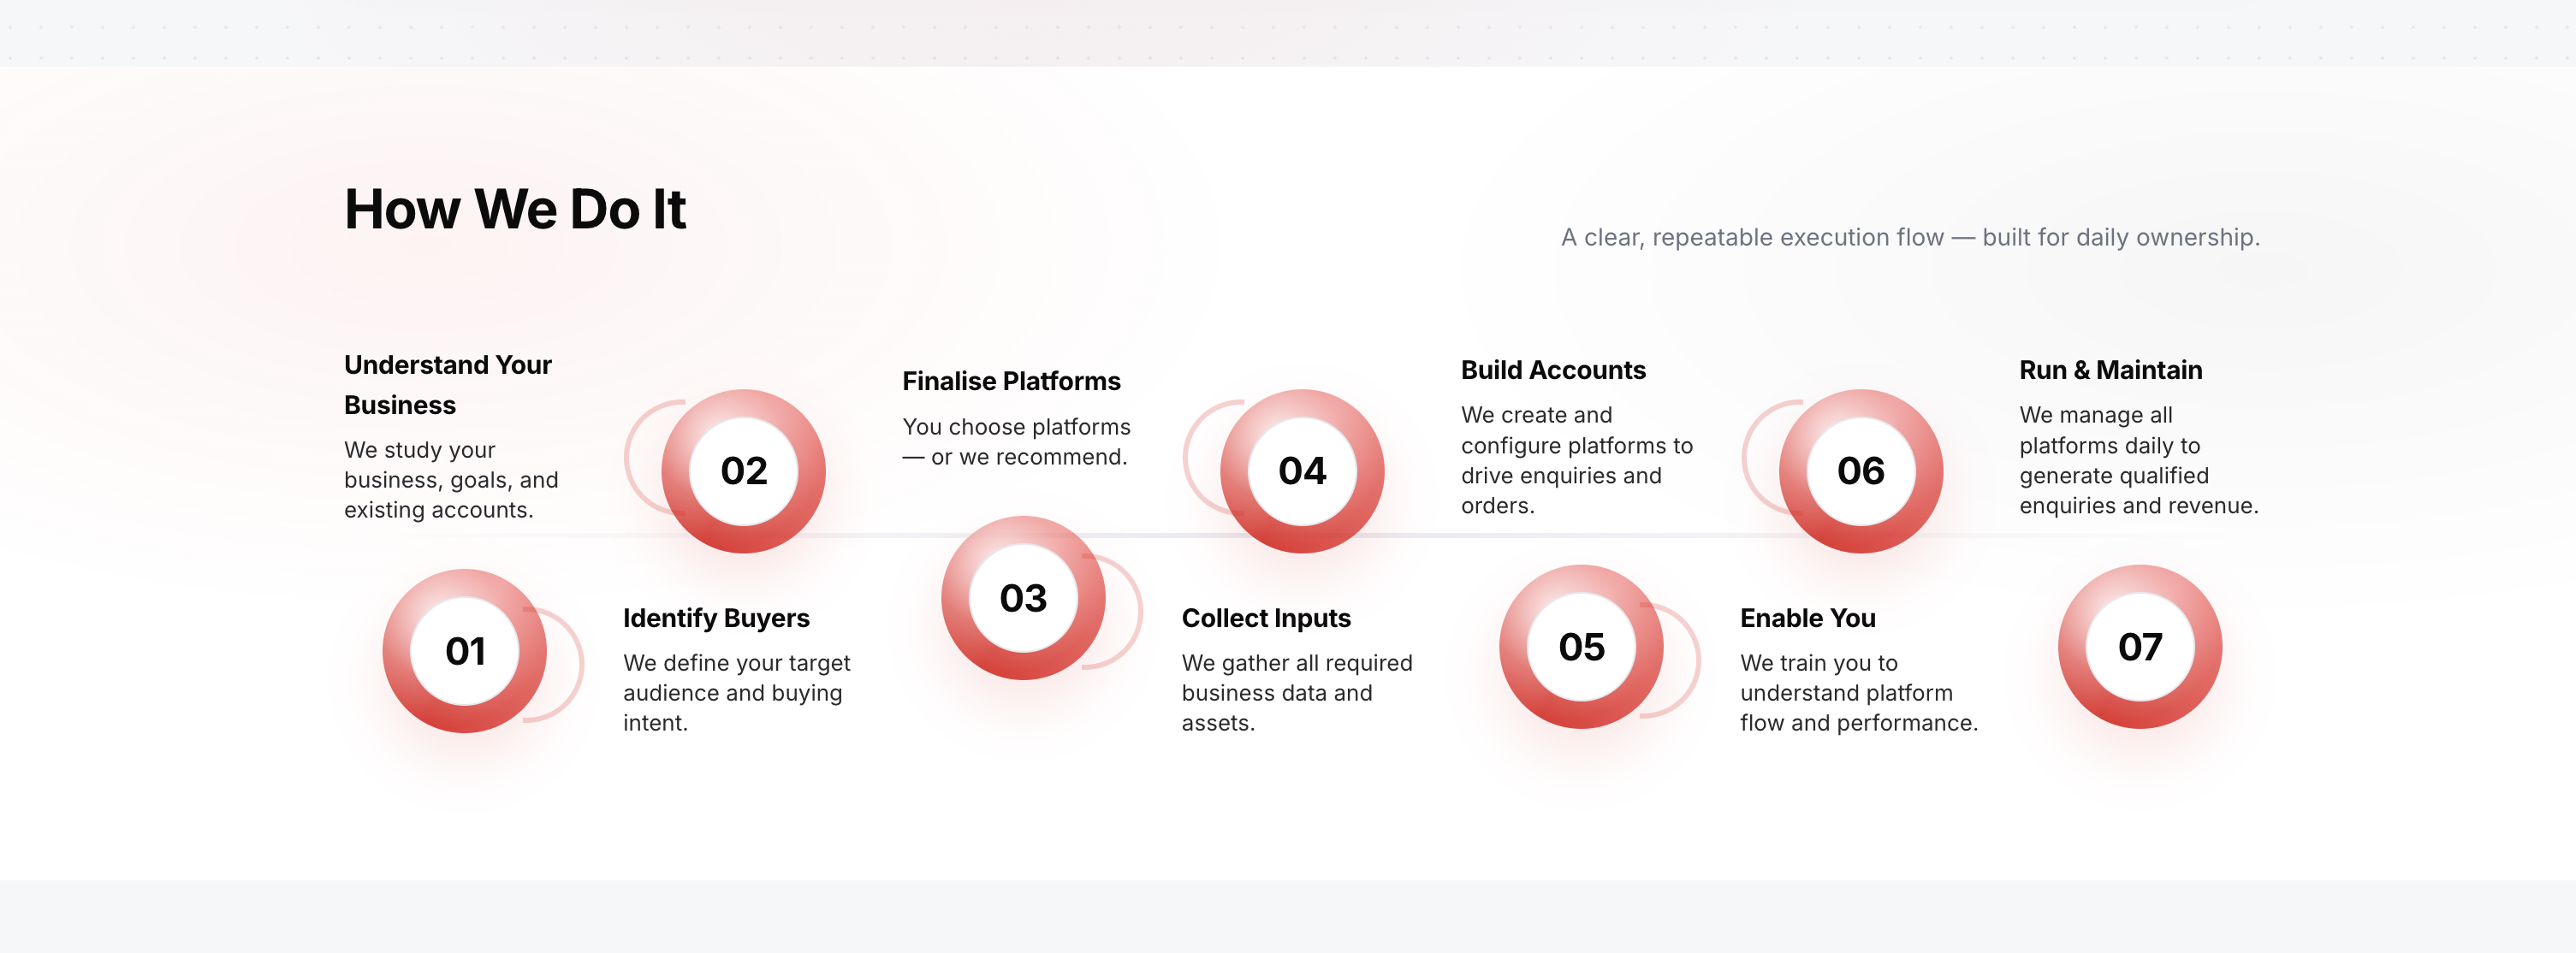Click the "How We Do It" heading
This screenshot has width=2576, height=953.
coord(515,210)
